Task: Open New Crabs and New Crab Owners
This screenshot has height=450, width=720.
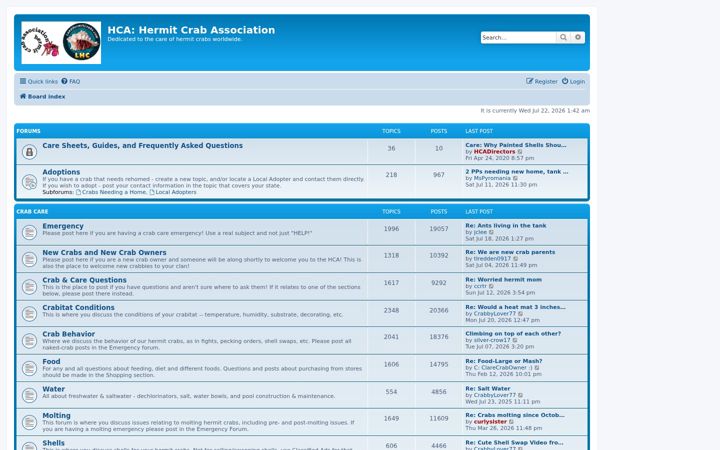Action: pos(104,253)
